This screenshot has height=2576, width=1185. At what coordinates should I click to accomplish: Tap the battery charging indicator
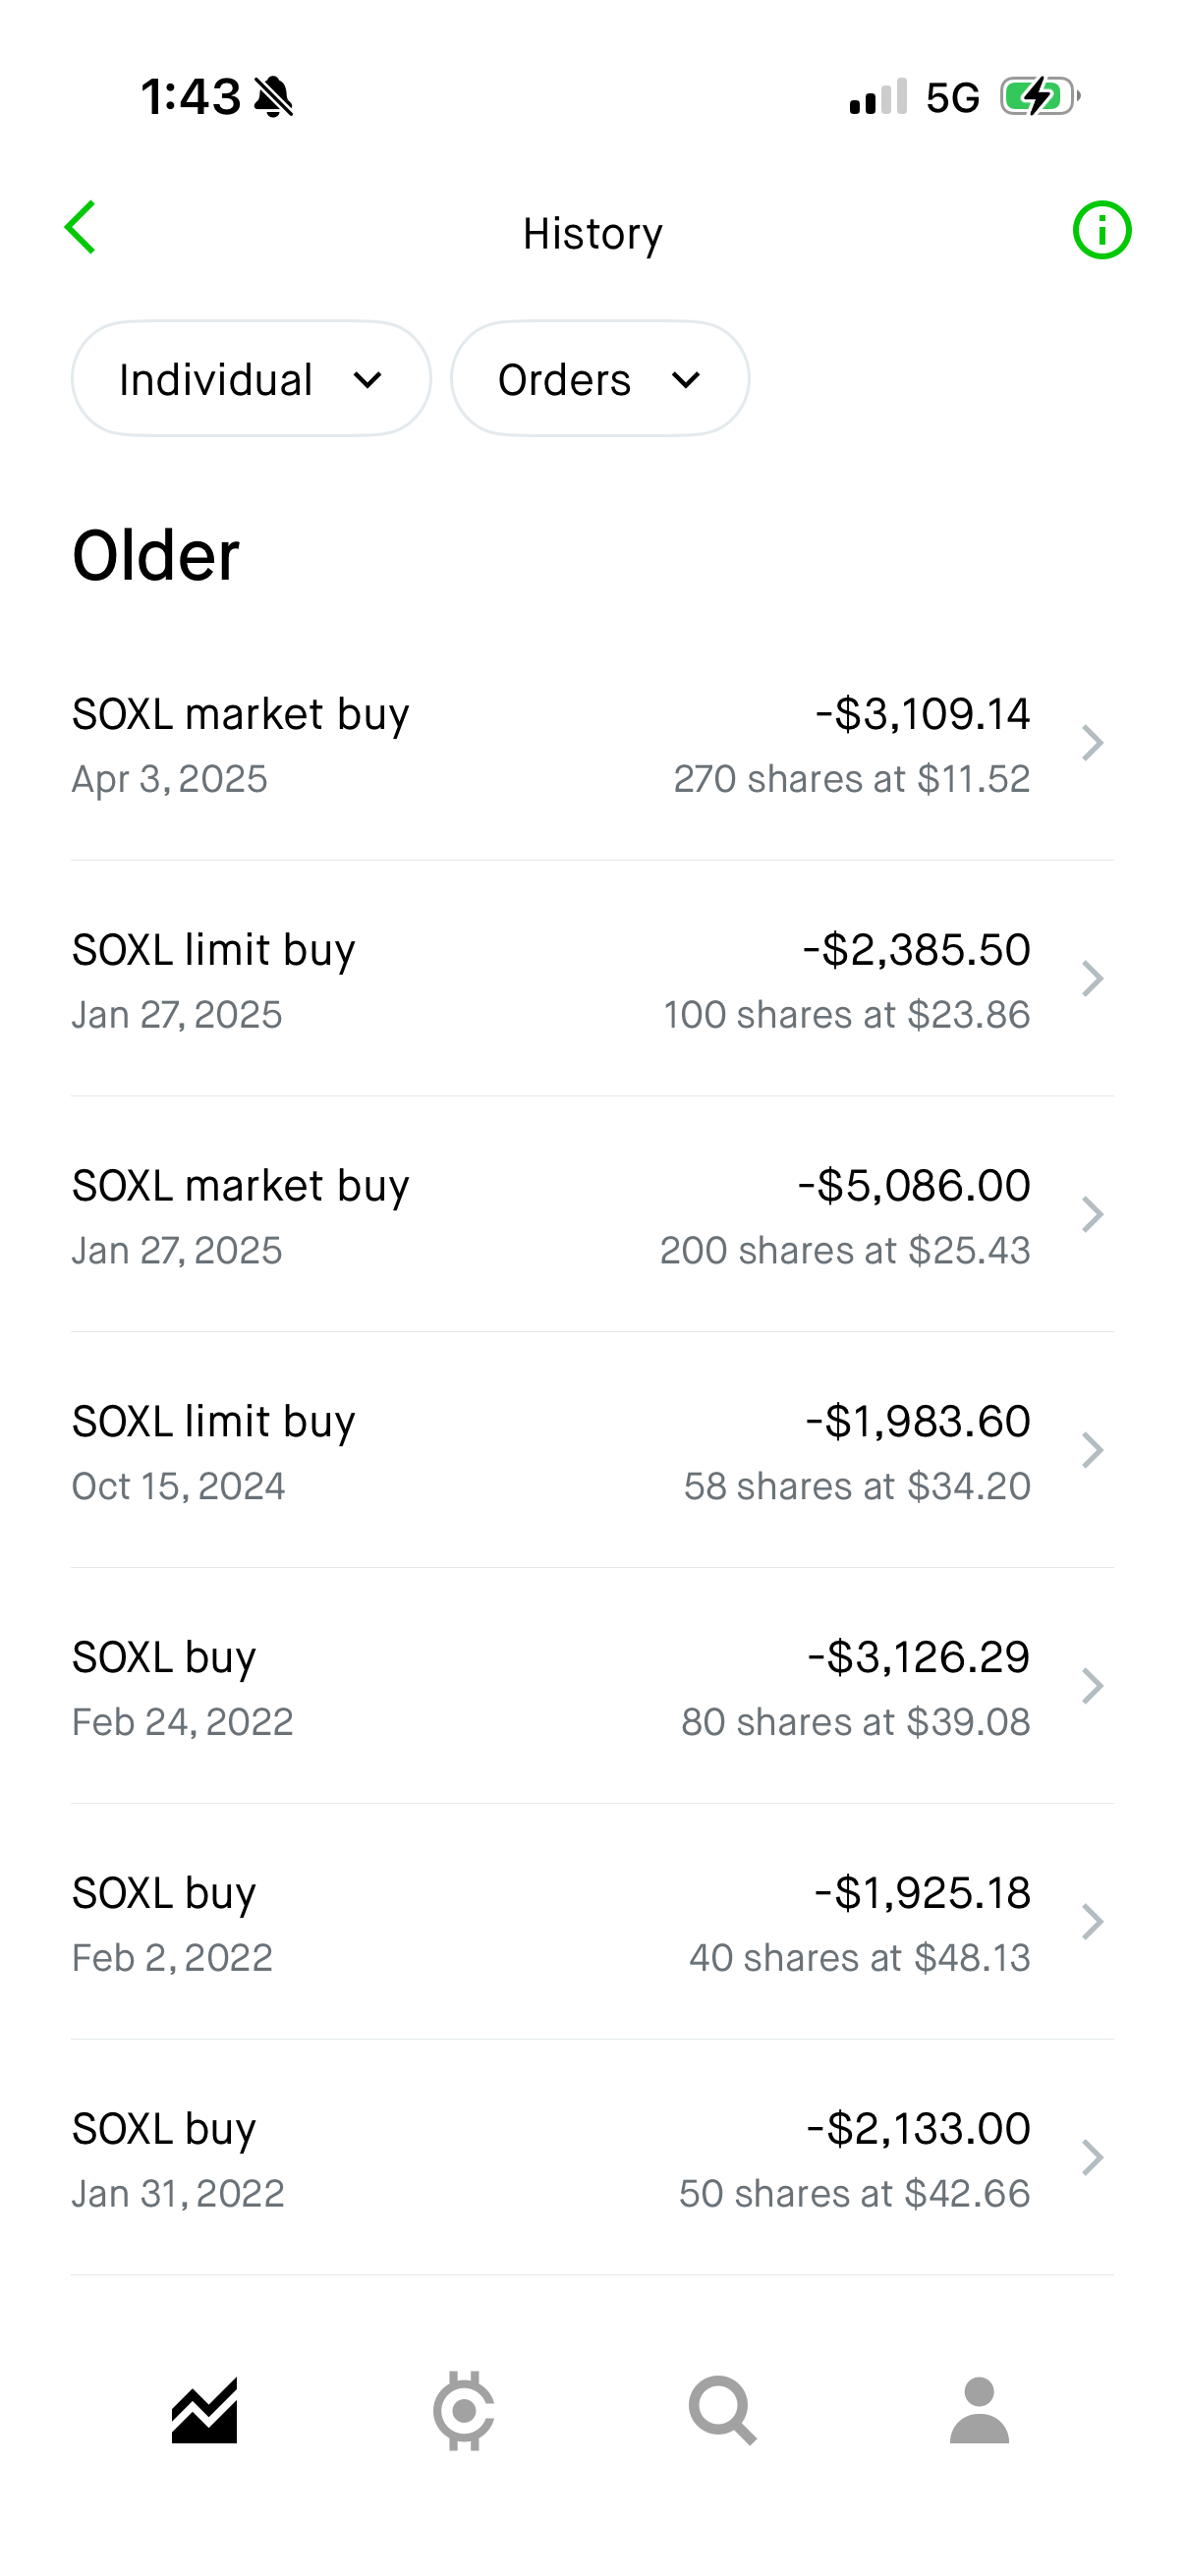tap(1039, 97)
